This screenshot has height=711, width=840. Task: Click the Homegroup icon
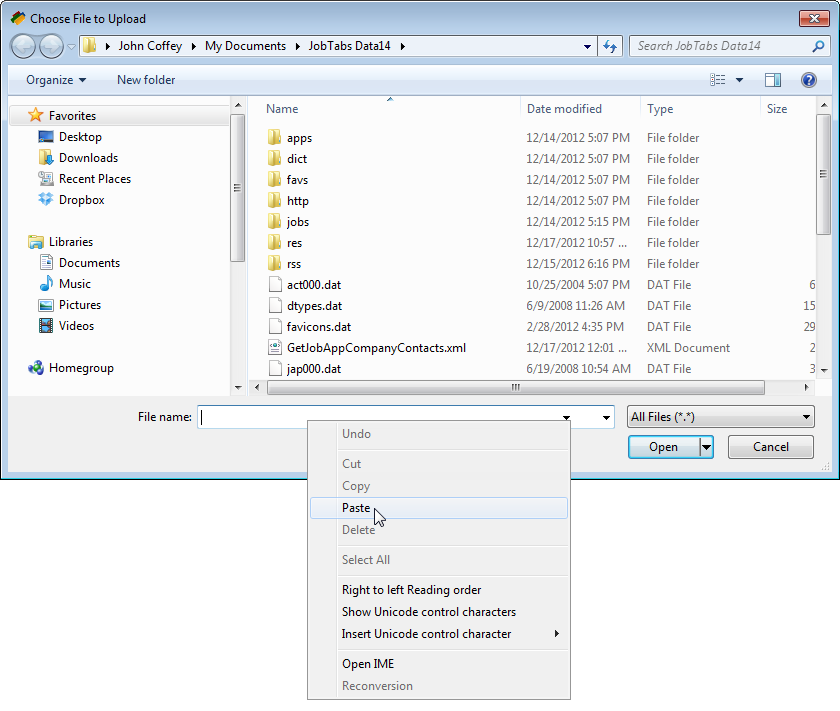(x=36, y=368)
